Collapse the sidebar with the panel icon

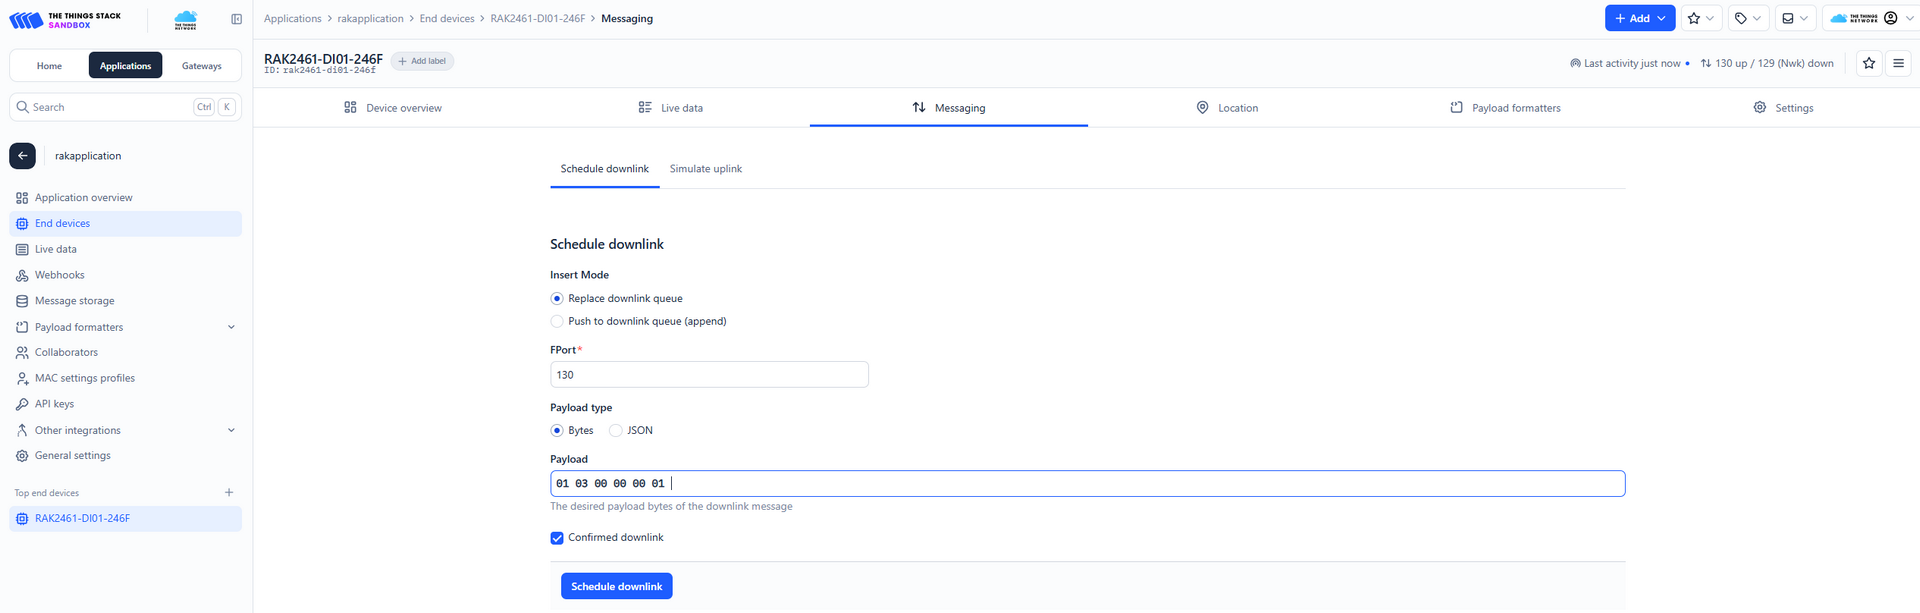pyautogui.click(x=236, y=19)
